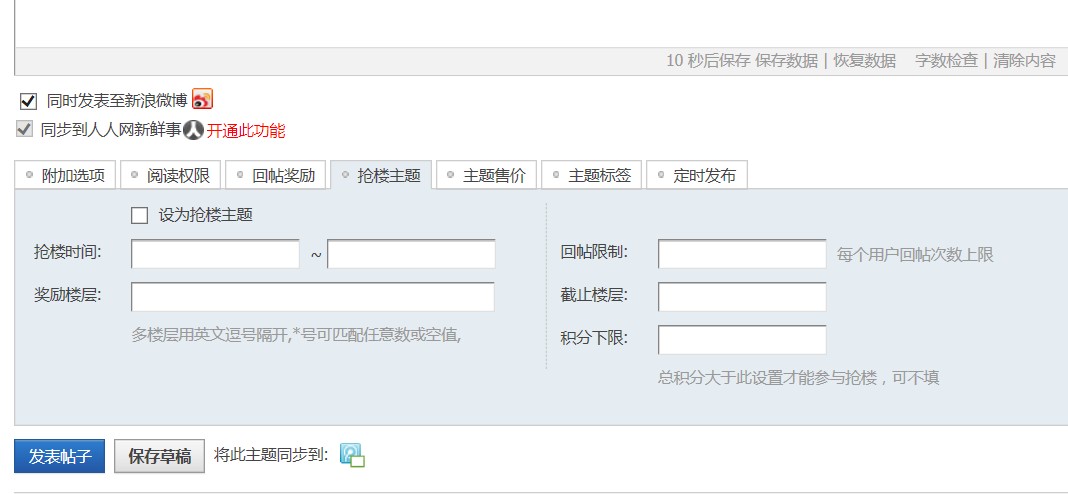Click the Renren network logo icon
This screenshot has width=1068, height=494.
coord(193,129)
